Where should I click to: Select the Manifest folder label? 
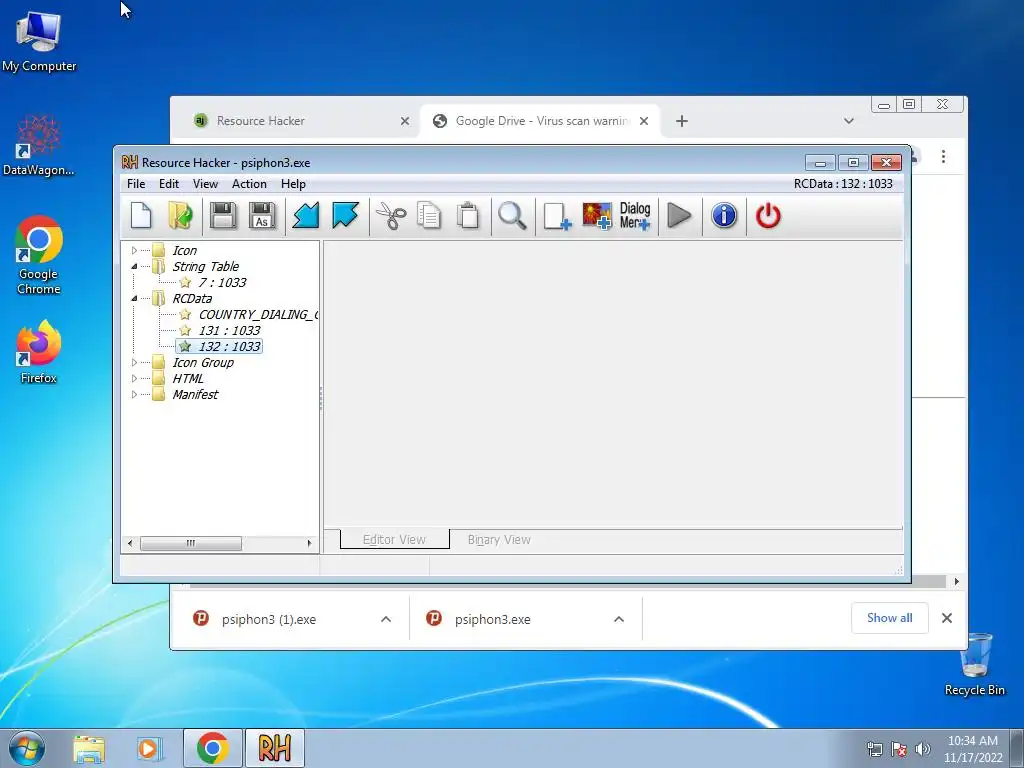pos(195,394)
